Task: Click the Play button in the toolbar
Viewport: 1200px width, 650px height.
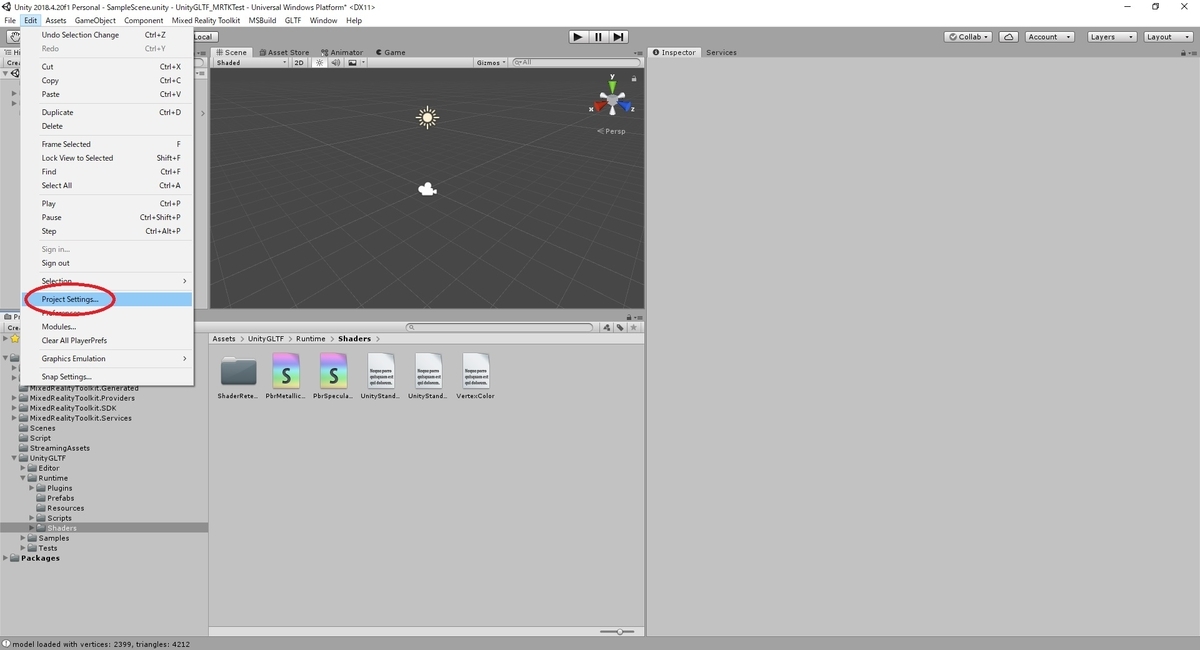Action: coord(578,37)
